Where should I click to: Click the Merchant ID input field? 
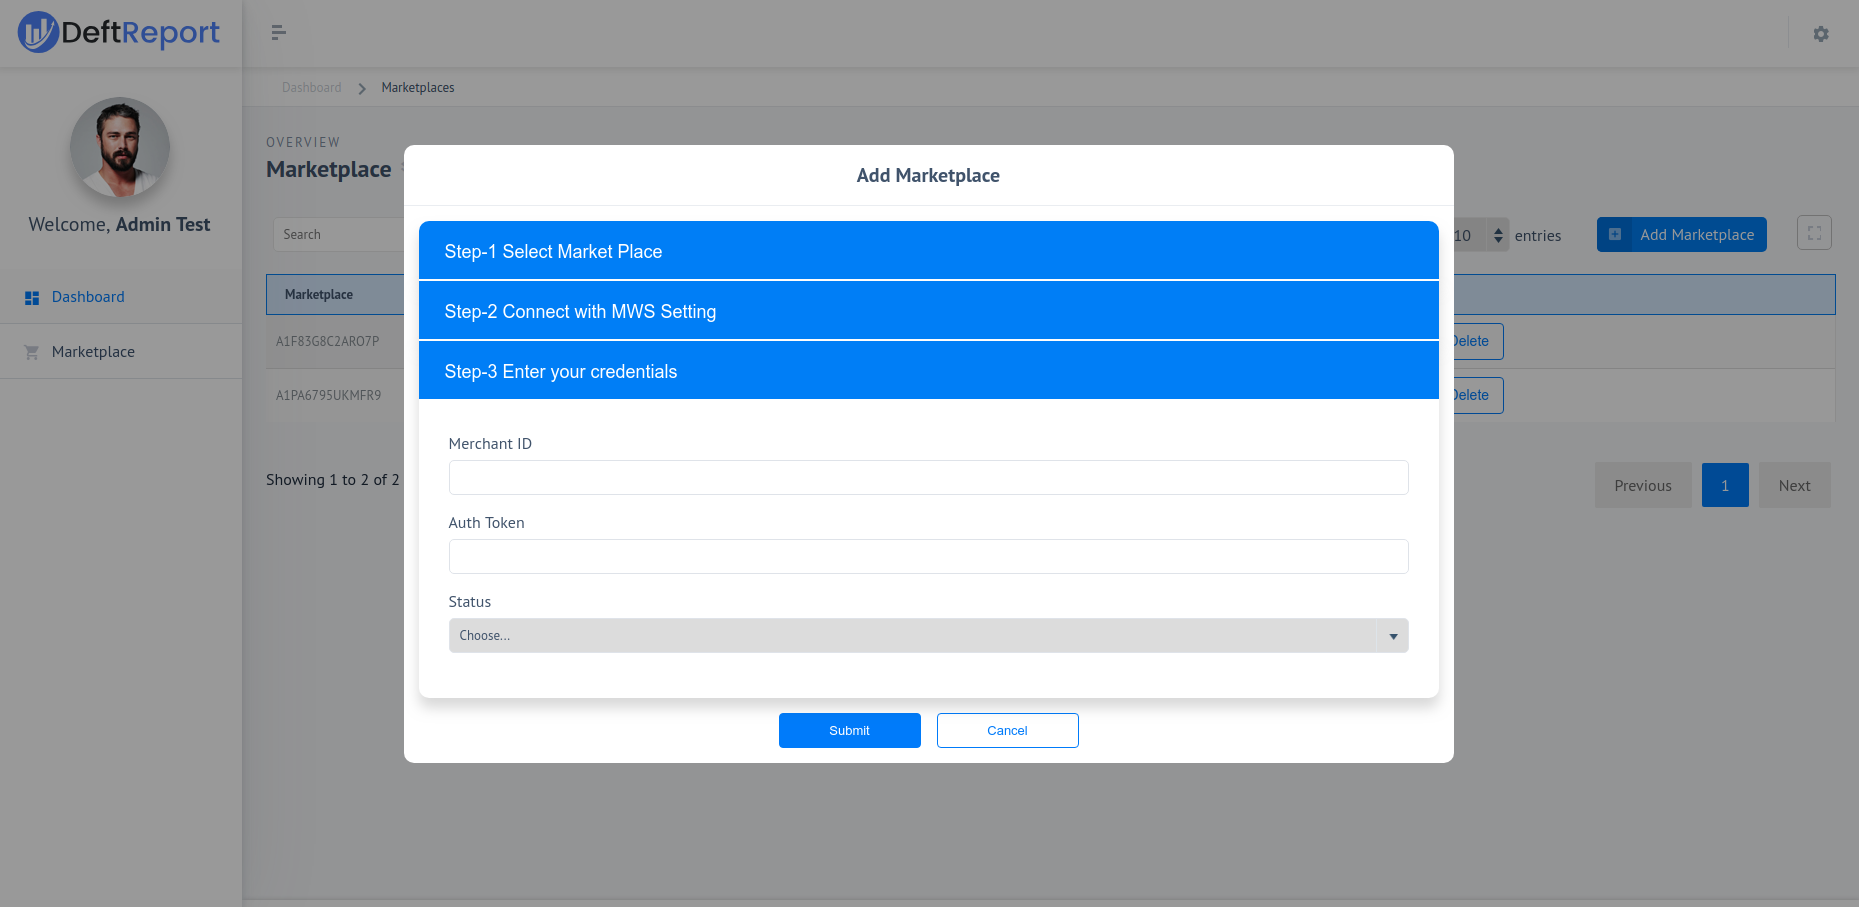928,477
